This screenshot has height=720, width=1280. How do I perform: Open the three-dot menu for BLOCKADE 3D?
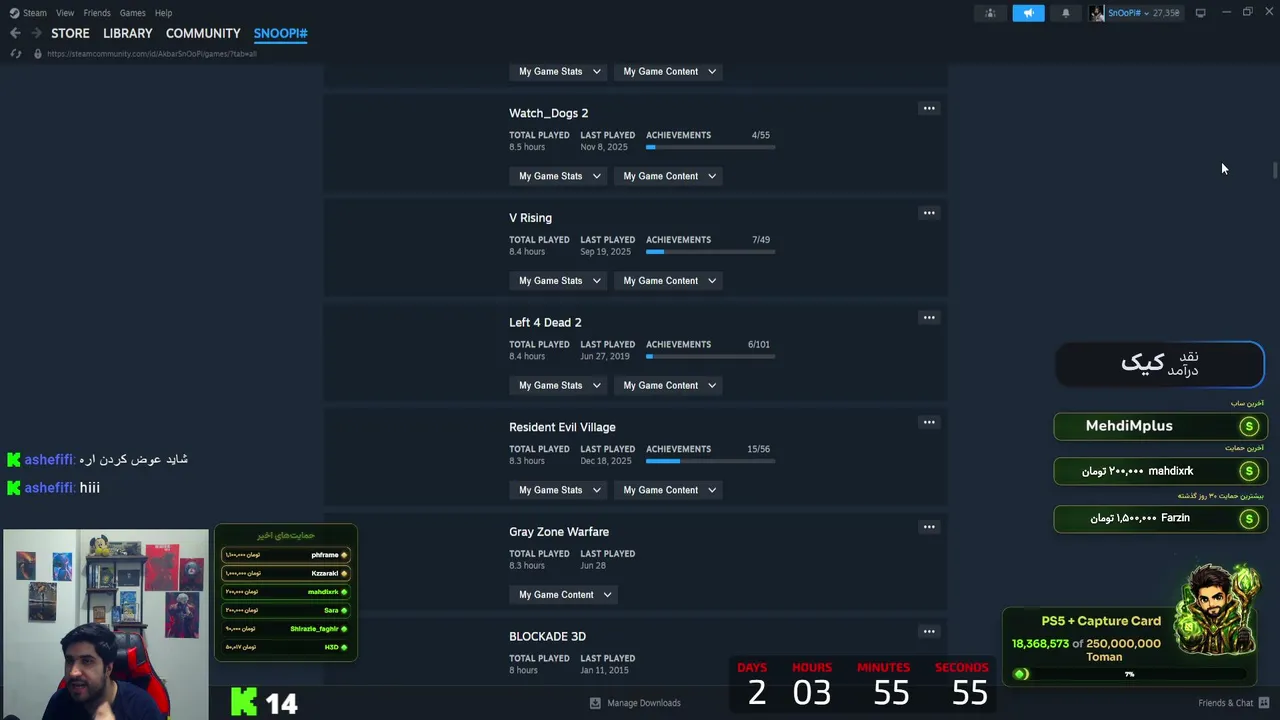[x=929, y=632]
